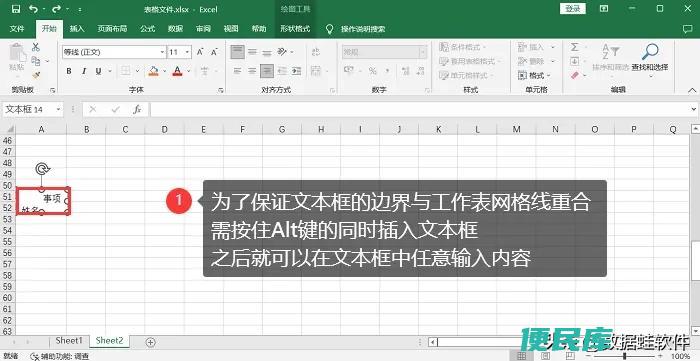The image size is (700, 361).
Task: Click the ribbon display options icon
Action: tap(604, 8)
